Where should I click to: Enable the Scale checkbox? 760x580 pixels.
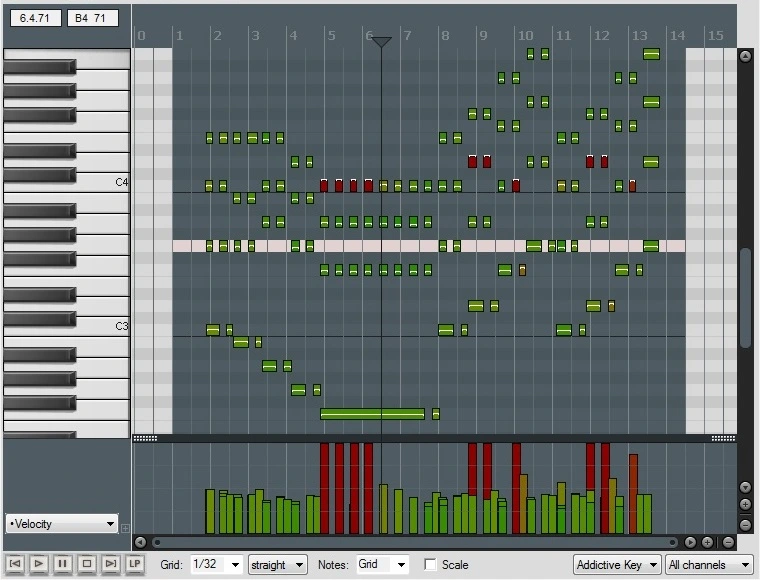pos(430,564)
